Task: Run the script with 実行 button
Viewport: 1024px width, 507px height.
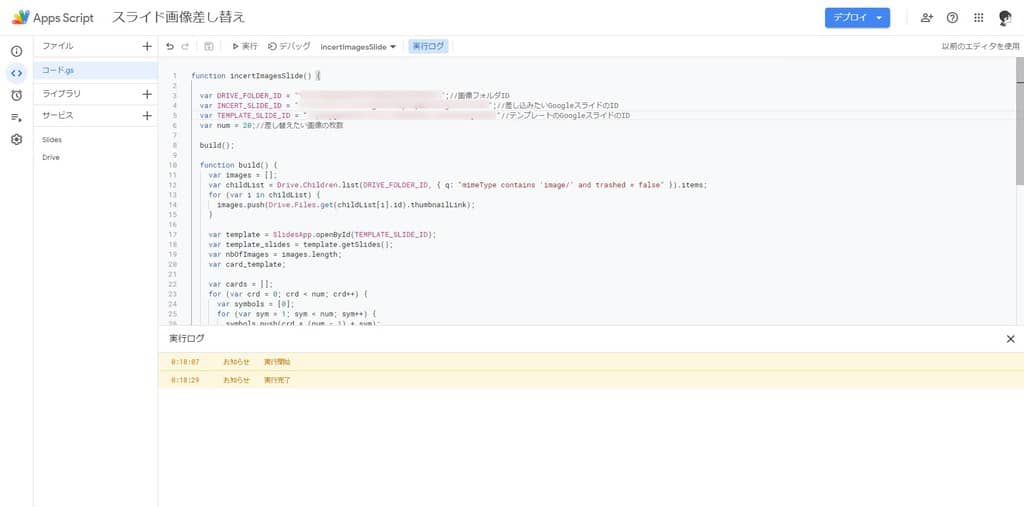Action: [x=245, y=46]
